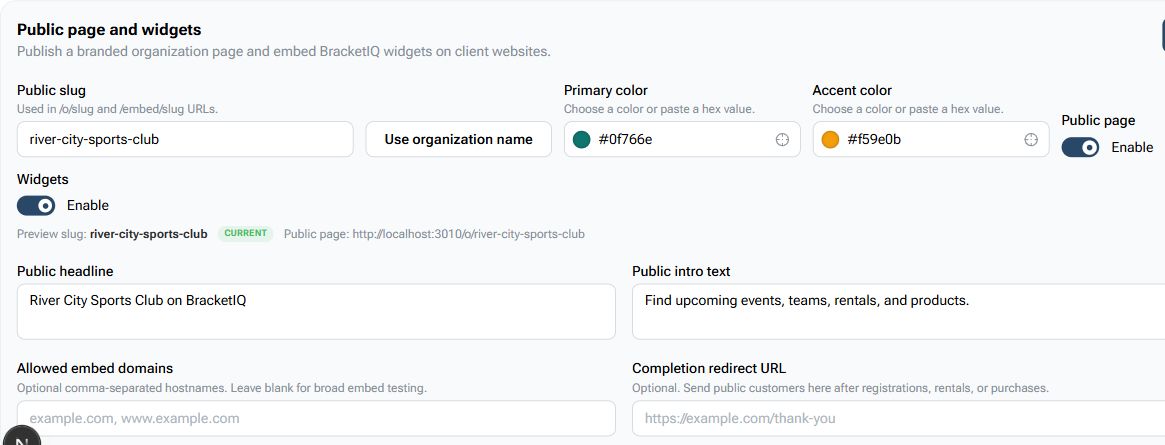Click the orange accent color swatch

(x=830, y=140)
